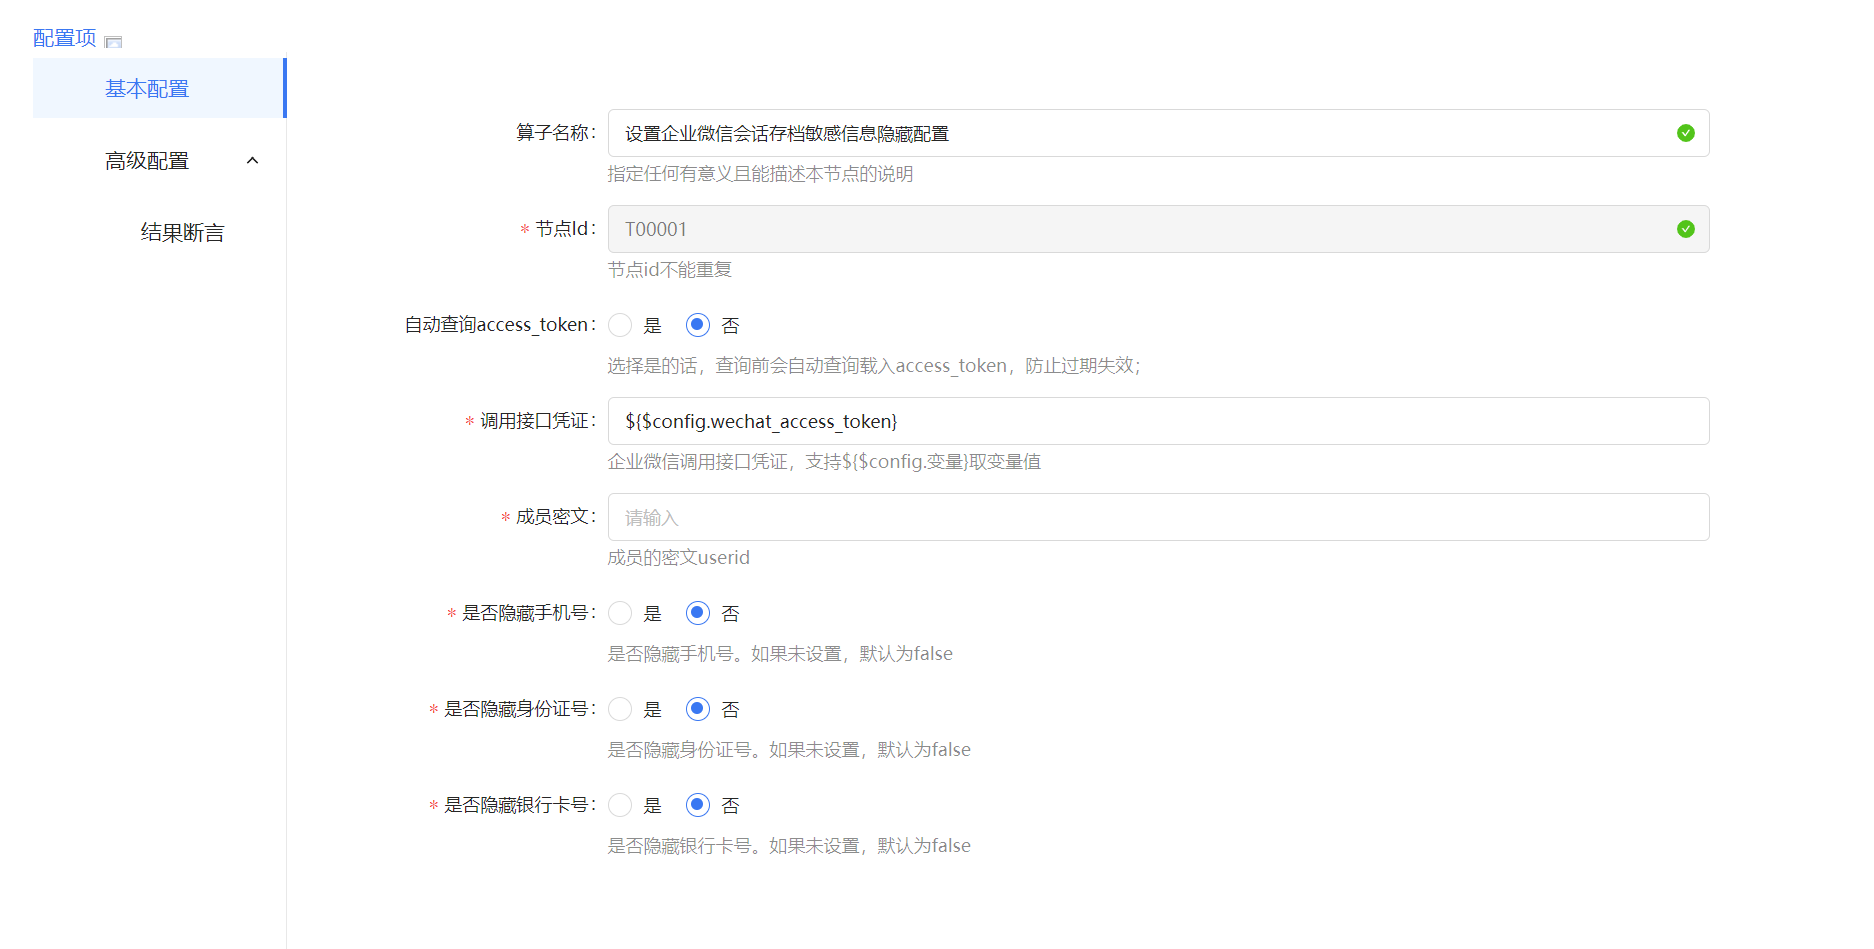Select 结果断言 in the sidebar
The width and height of the screenshot is (1874, 949).
182,233
